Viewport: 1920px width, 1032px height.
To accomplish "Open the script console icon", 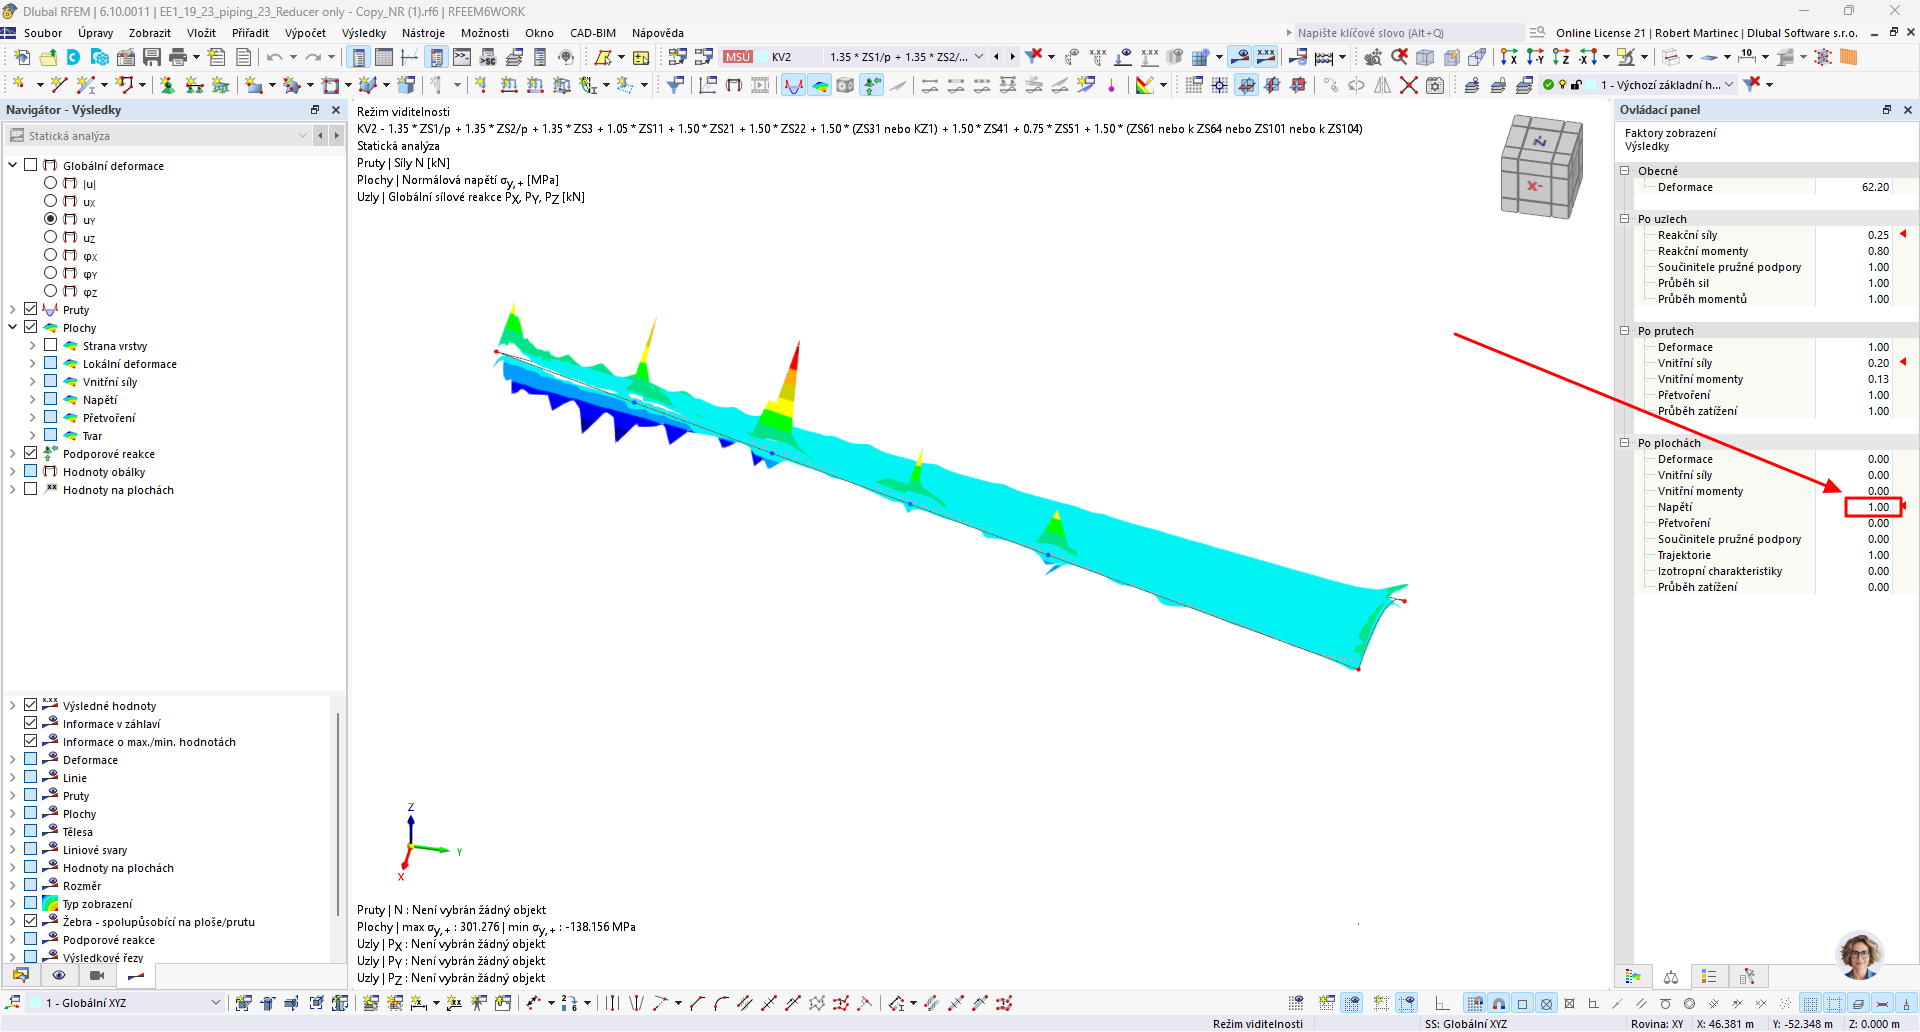I will point(464,57).
